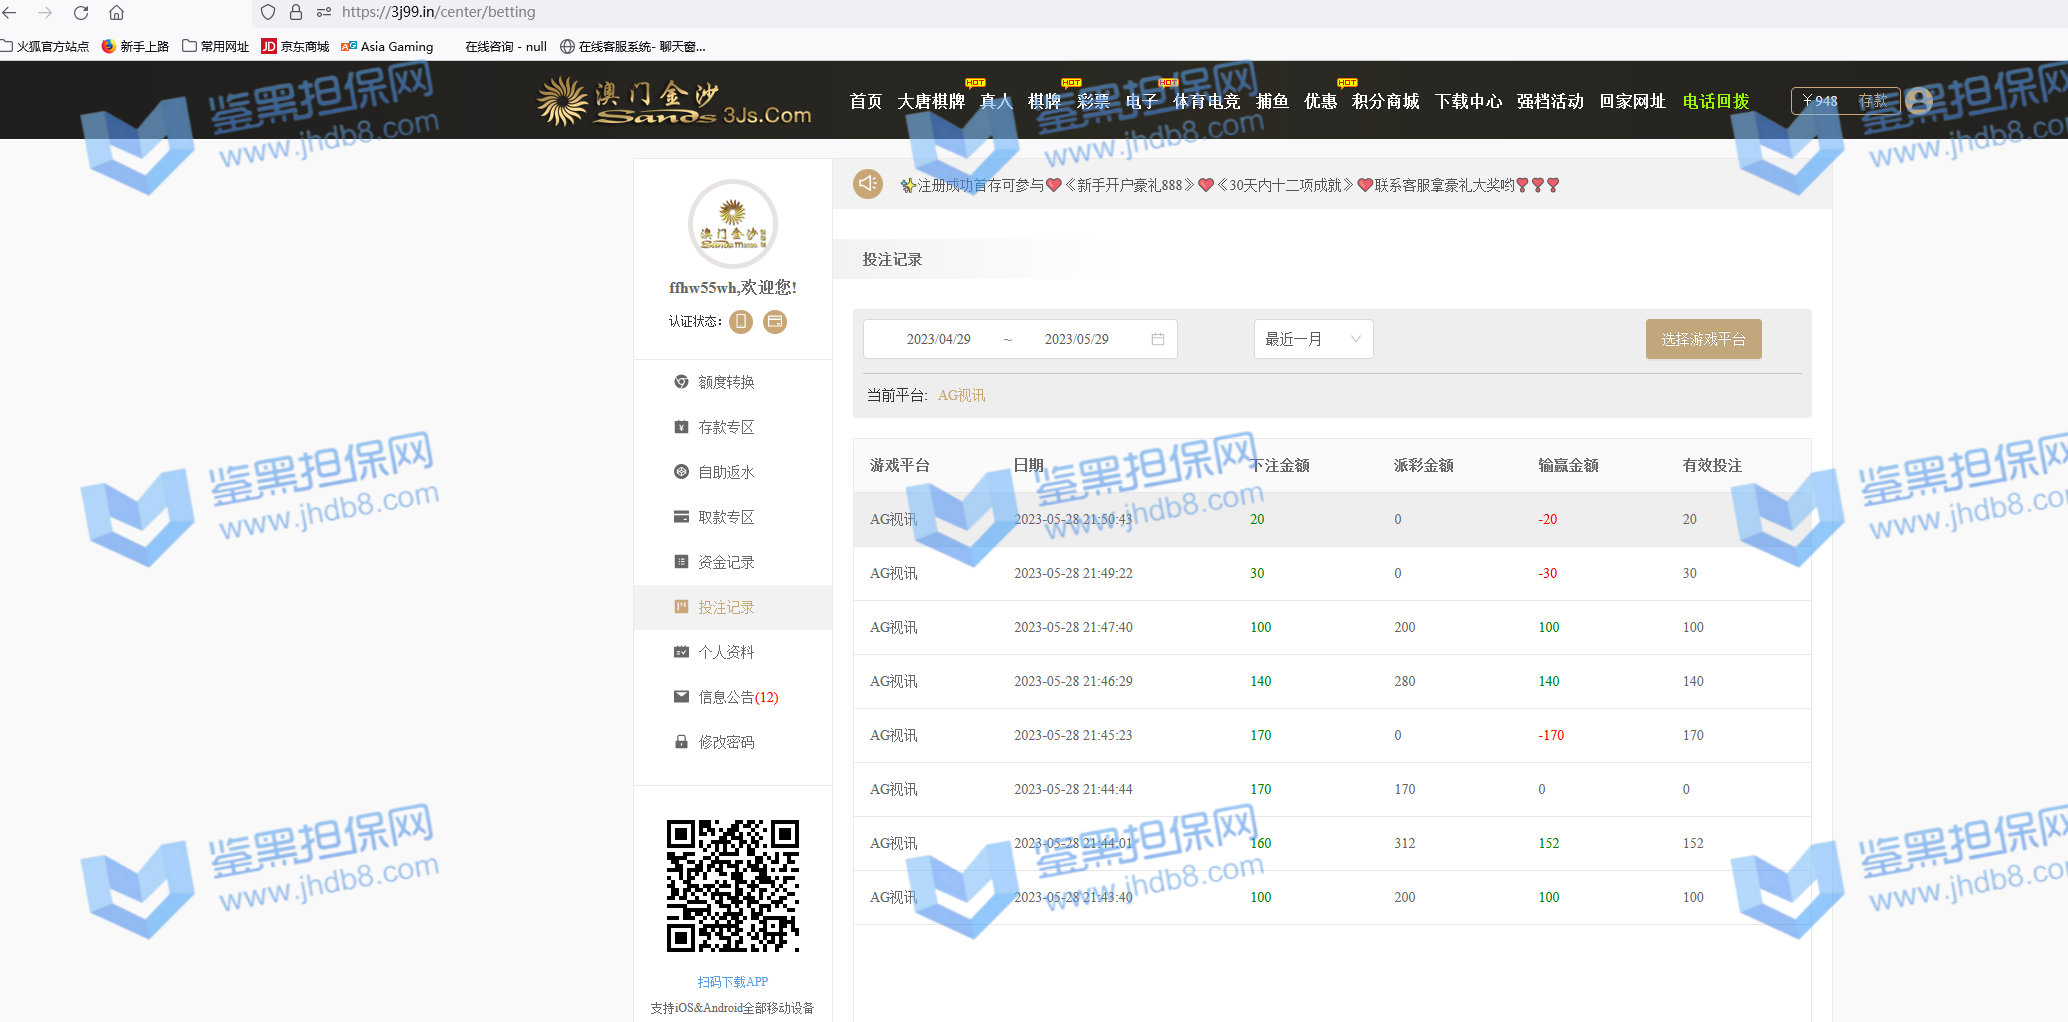Click the 扫码下载APP link

tap(732, 982)
